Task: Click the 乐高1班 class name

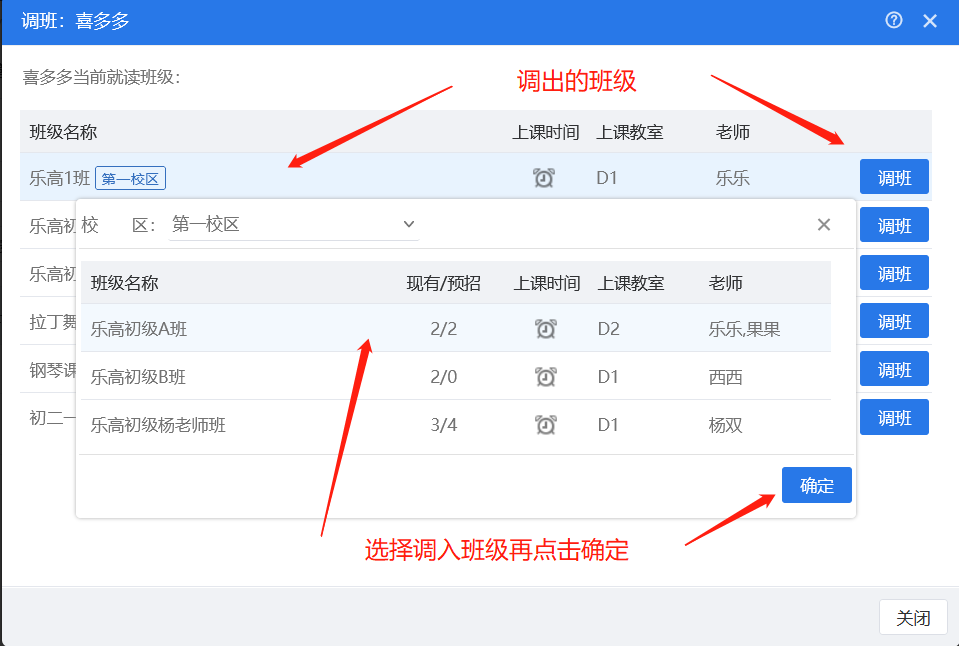Action: click(60, 178)
